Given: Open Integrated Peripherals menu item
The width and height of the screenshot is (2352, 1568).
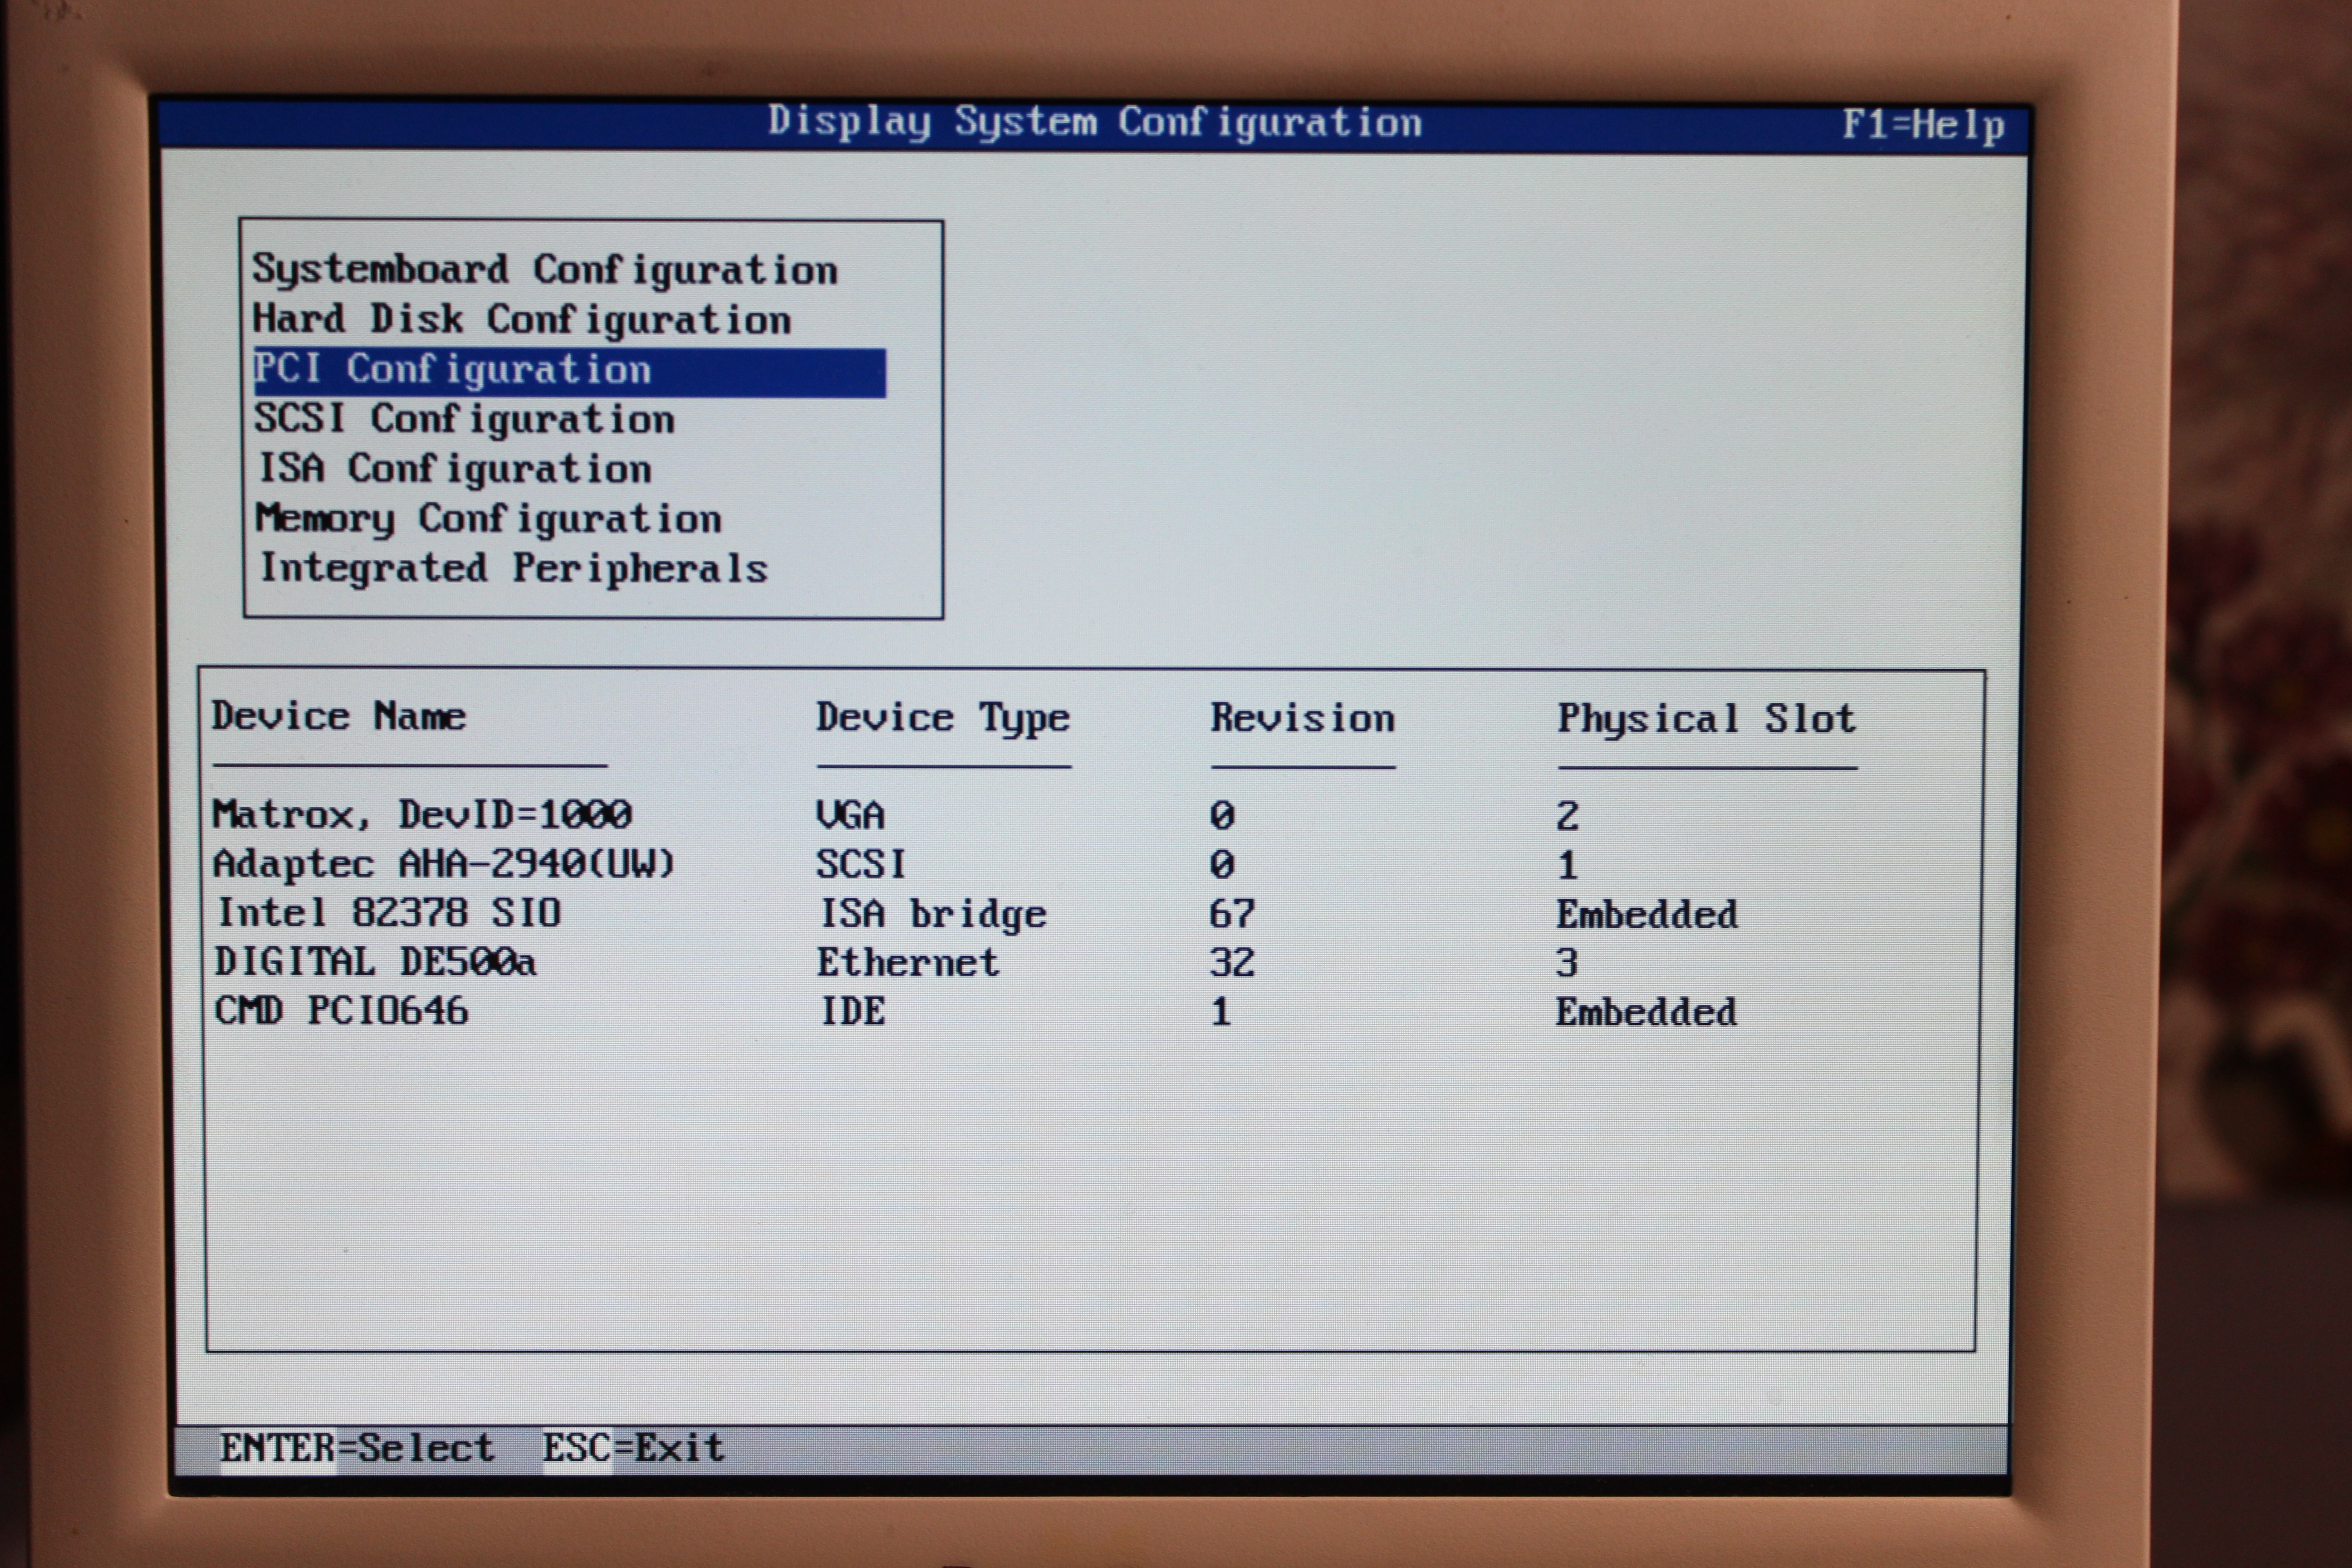Looking at the screenshot, I should 513,569.
